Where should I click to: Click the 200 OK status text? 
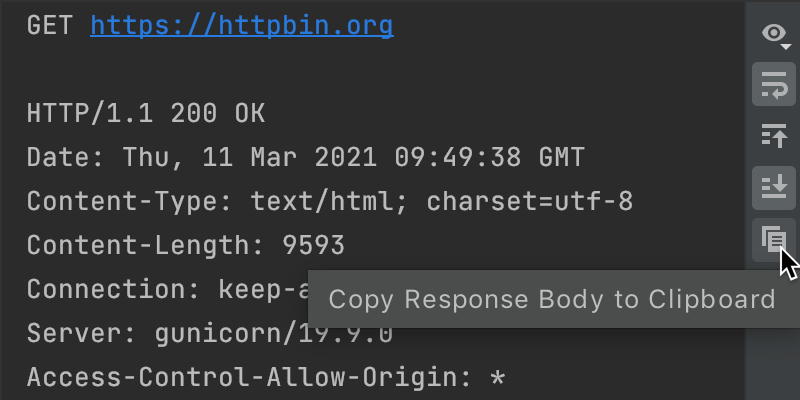[218, 113]
